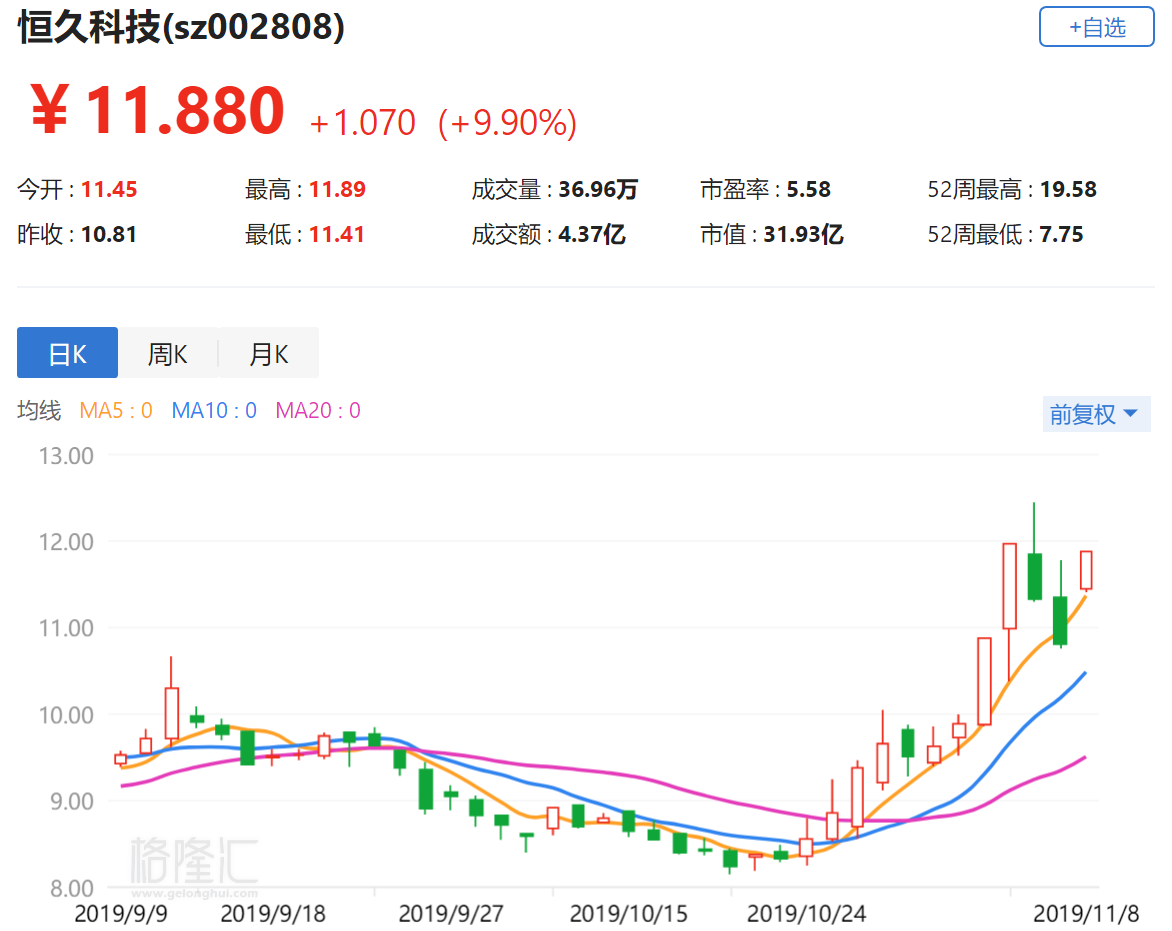Click y-axis label 8.00
Image resolution: width=1172 pixels, height=931 pixels.
coord(72,888)
